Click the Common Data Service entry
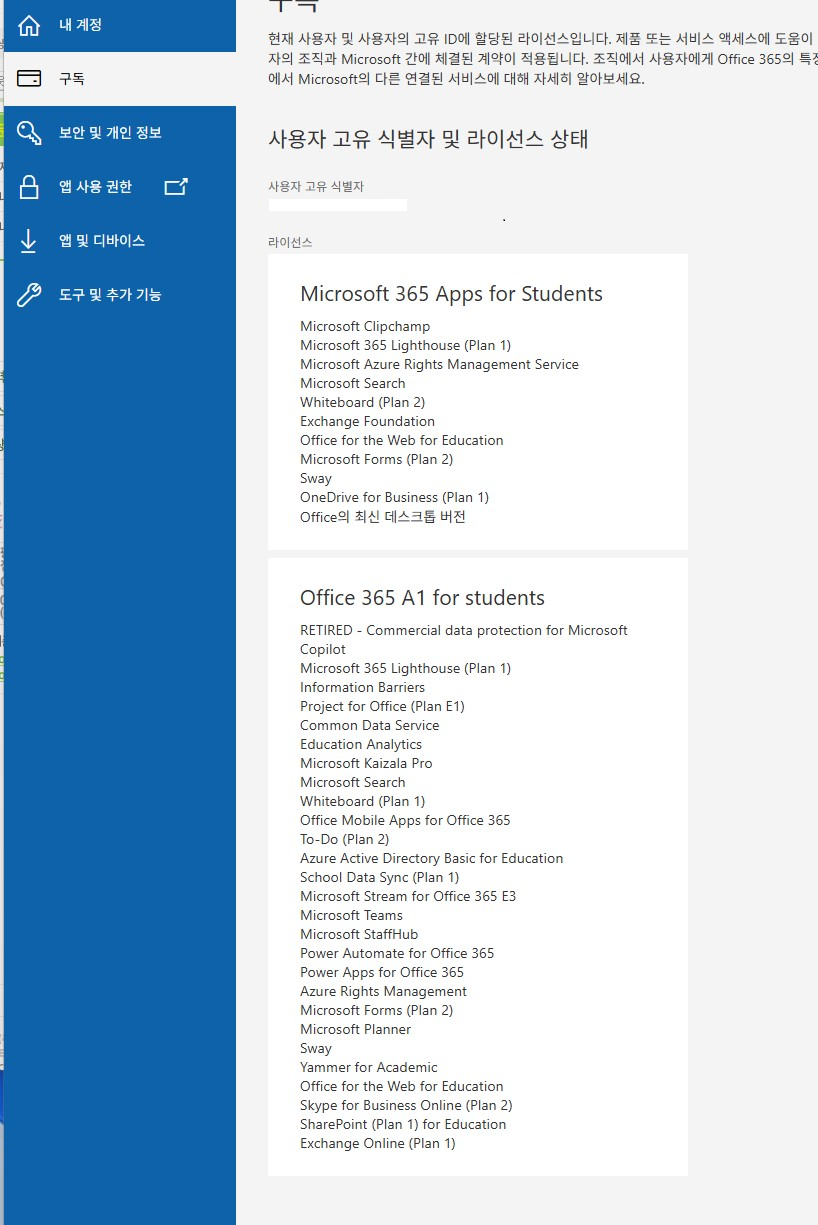This screenshot has width=818, height=1225. pyautogui.click(x=369, y=725)
